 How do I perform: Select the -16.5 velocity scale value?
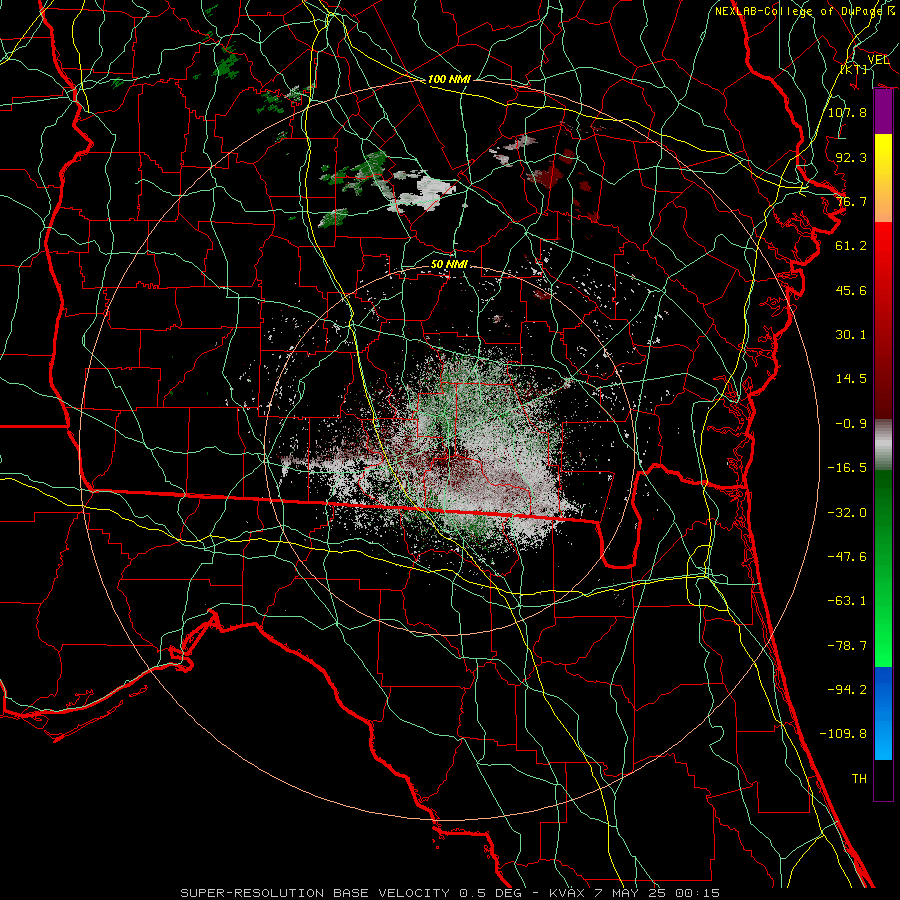point(847,468)
